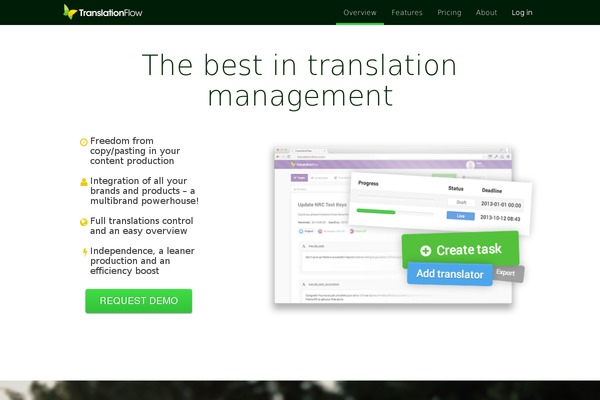The image size is (600, 400).
Task: Click the green progress bar in the product image
Action: tap(375, 211)
